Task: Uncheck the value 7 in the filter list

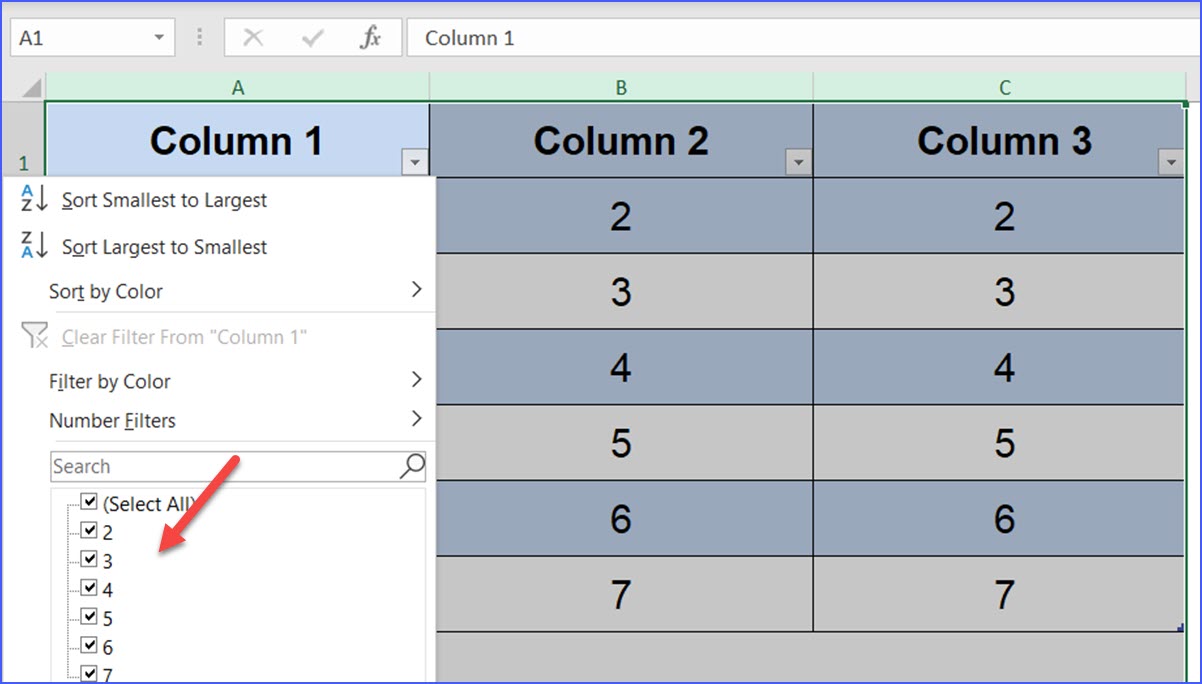Action: [89, 675]
